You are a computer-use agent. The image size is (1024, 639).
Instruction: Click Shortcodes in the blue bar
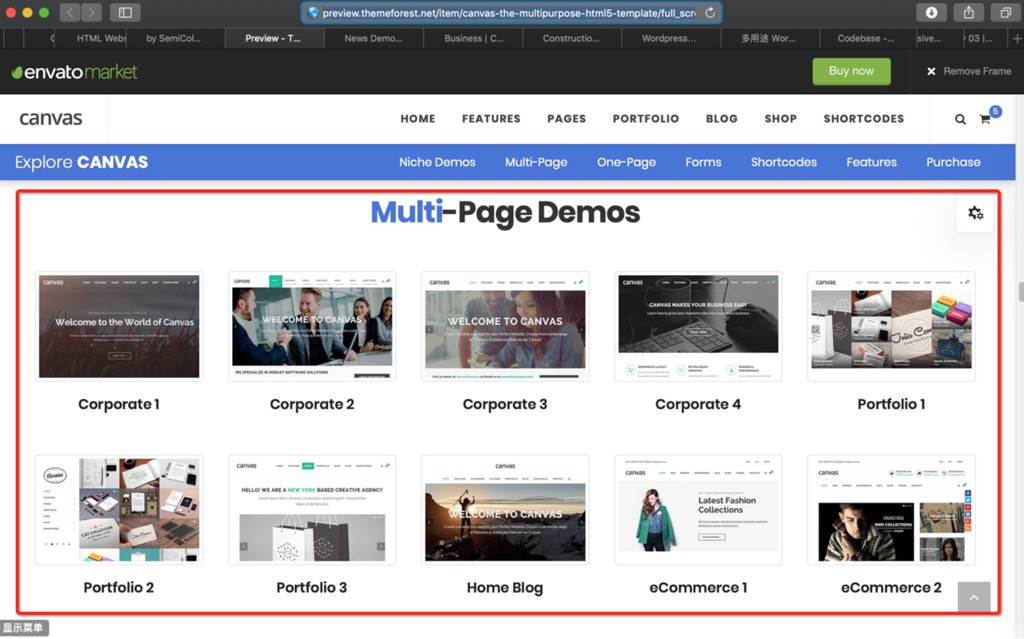pyautogui.click(x=784, y=162)
